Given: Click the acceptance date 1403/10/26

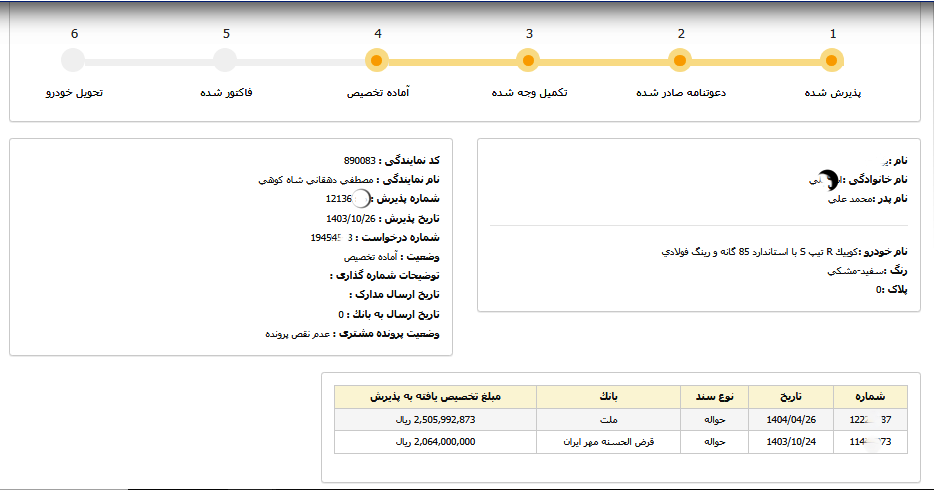Looking at the screenshot, I should click(x=349, y=218).
